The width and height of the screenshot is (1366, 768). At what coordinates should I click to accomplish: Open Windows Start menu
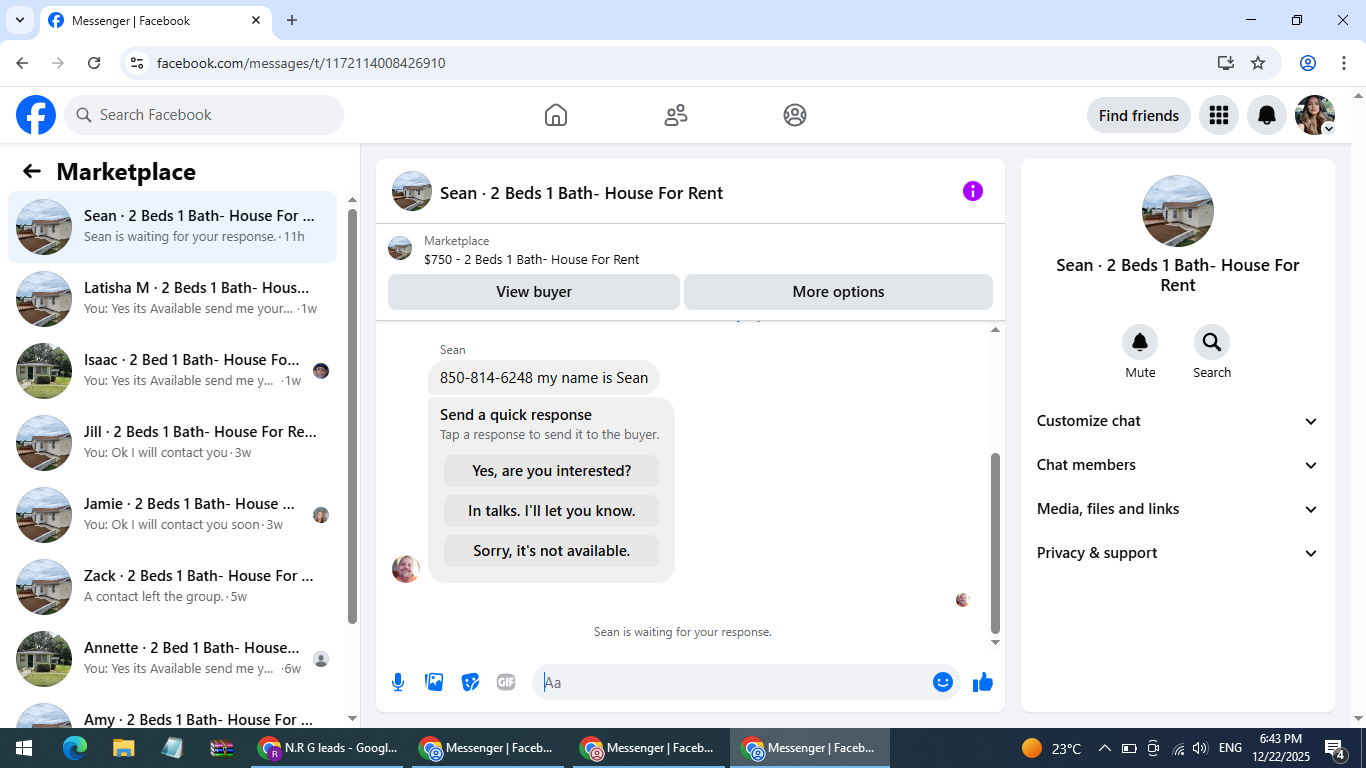24,748
